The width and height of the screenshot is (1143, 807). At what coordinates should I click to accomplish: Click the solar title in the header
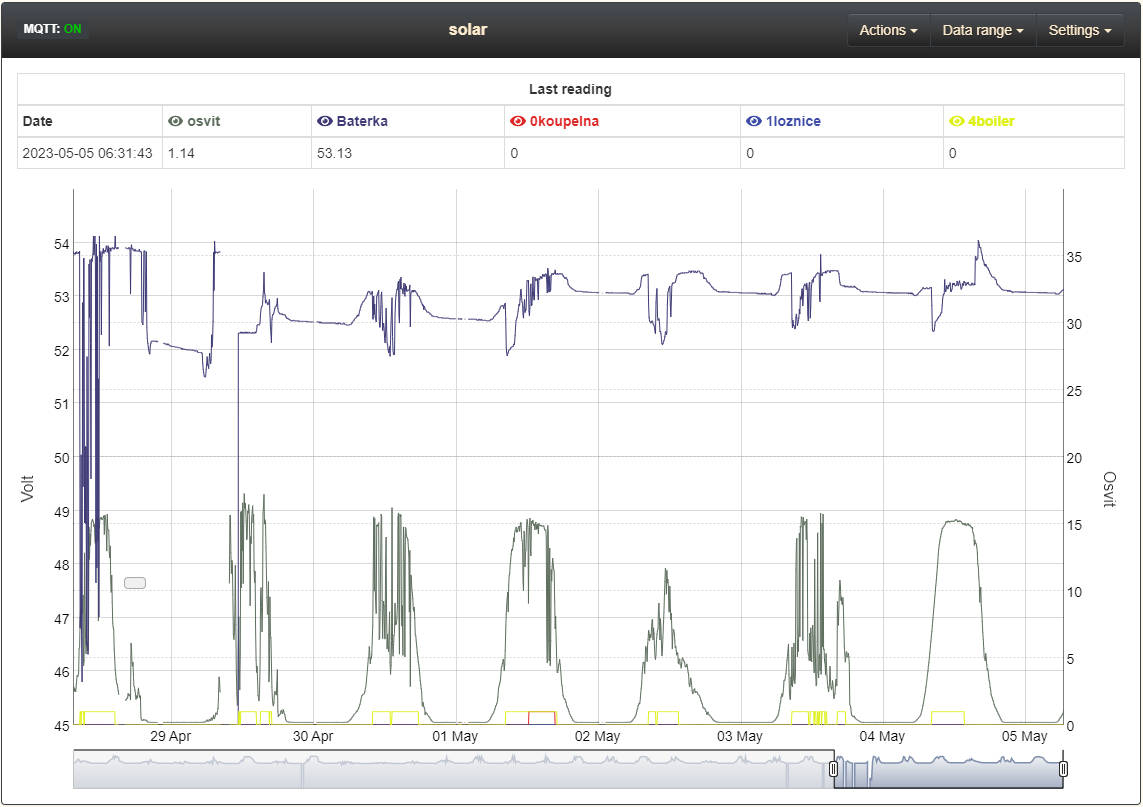(468, 29)
